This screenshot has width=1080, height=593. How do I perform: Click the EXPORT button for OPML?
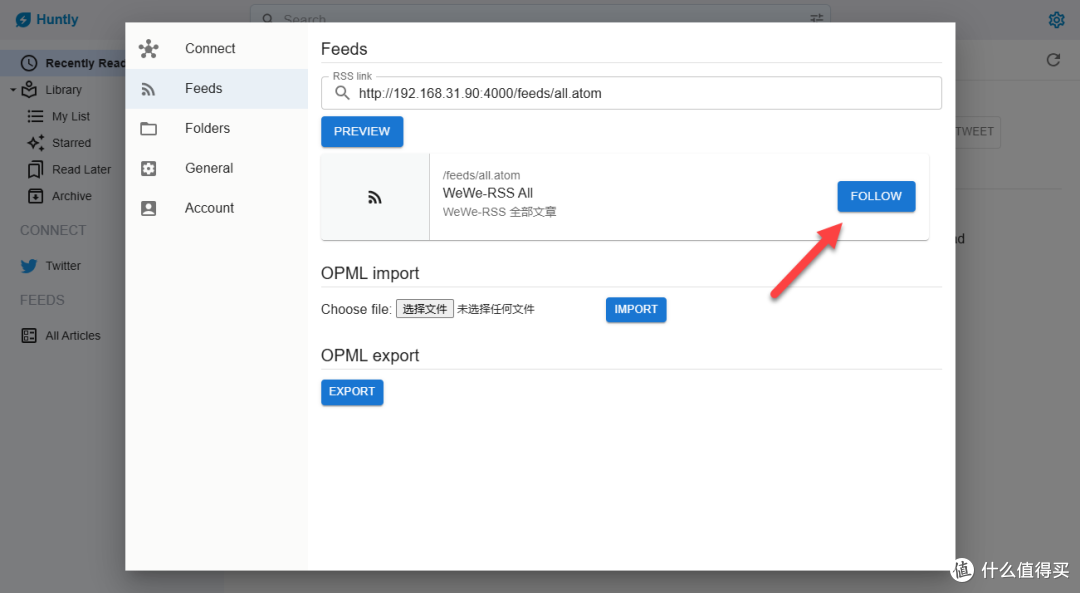pos(352,392)
